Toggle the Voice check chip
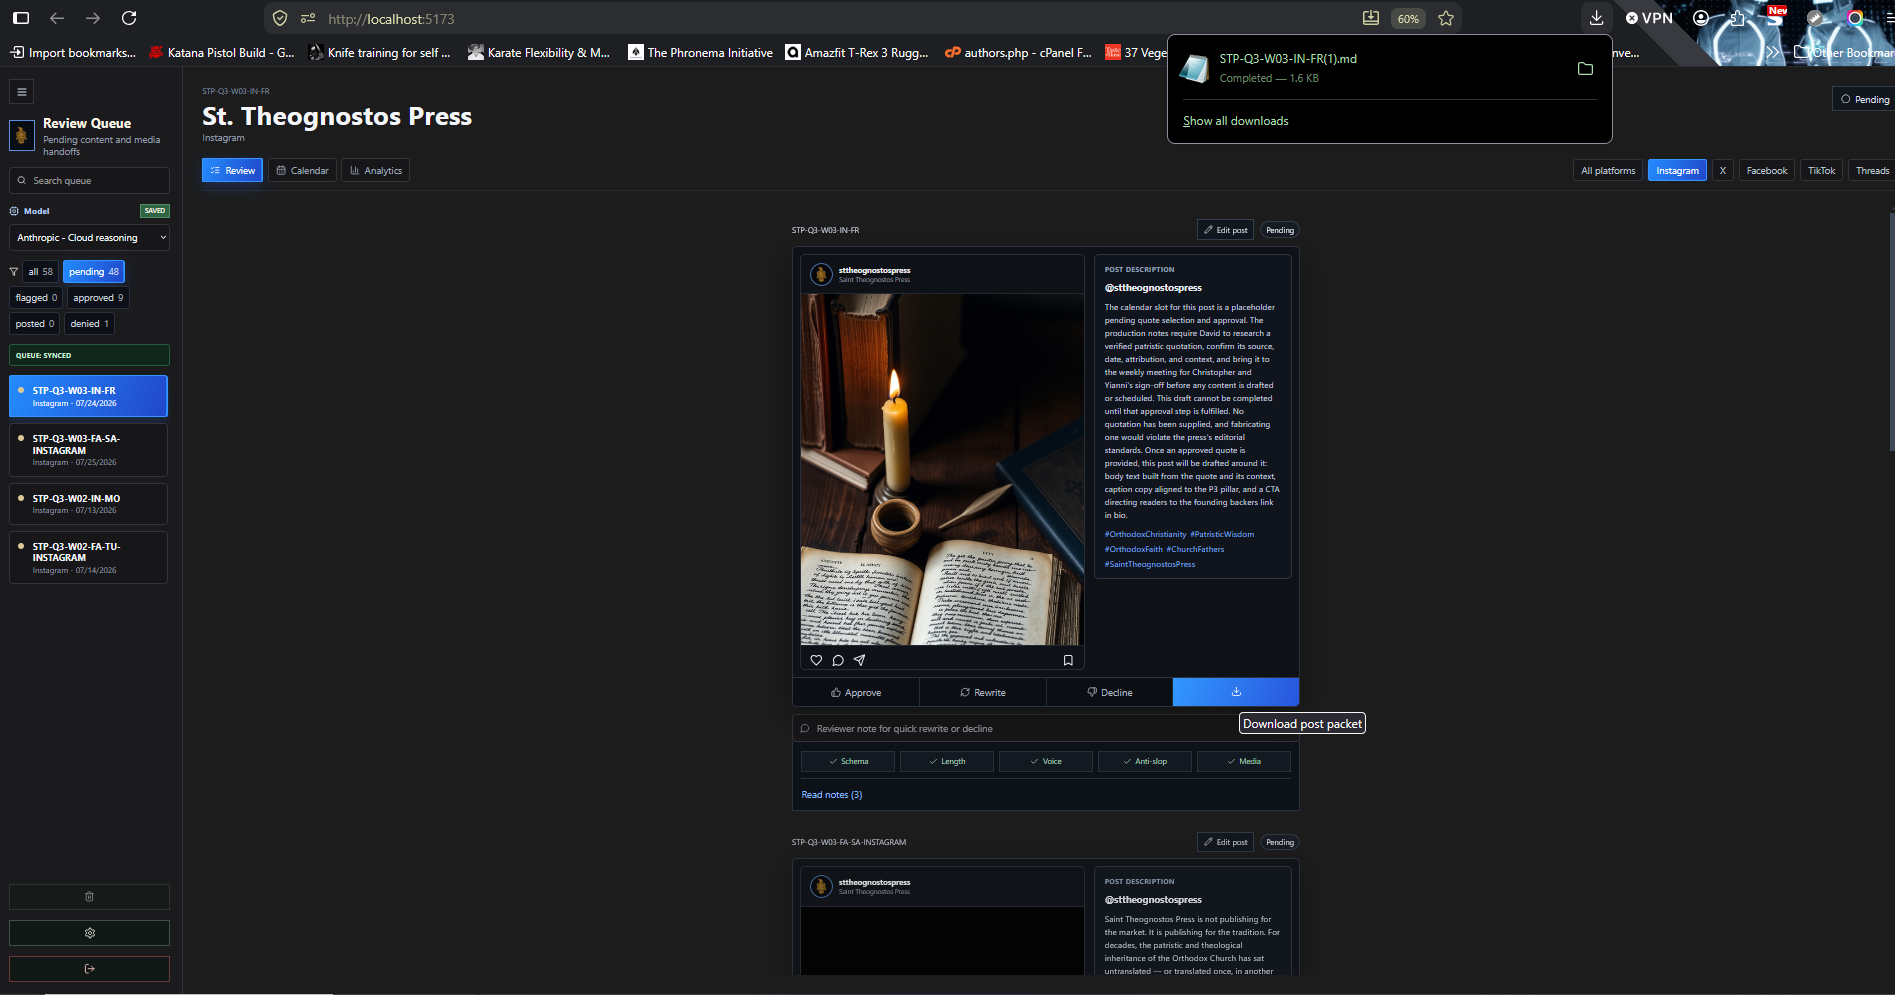Screen dimensions: 1895x995 tap(1046, 762)
